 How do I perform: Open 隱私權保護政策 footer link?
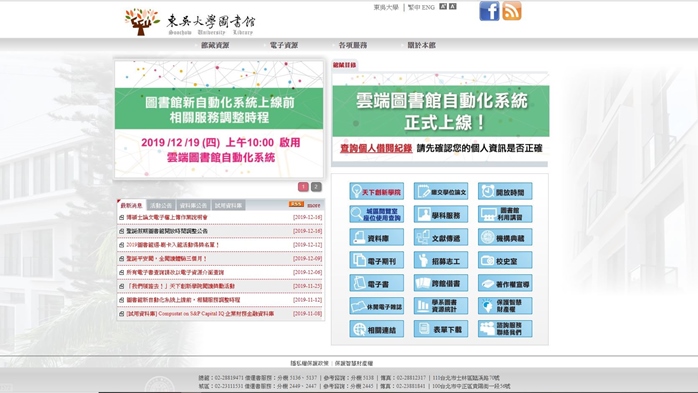pyautogui.click(x=310, y=363)
